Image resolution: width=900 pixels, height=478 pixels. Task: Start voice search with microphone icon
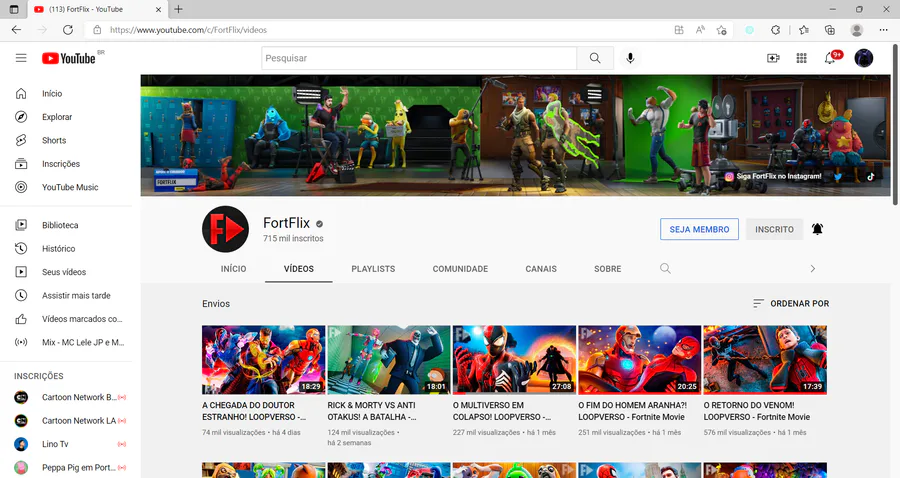tap(630, 58)
